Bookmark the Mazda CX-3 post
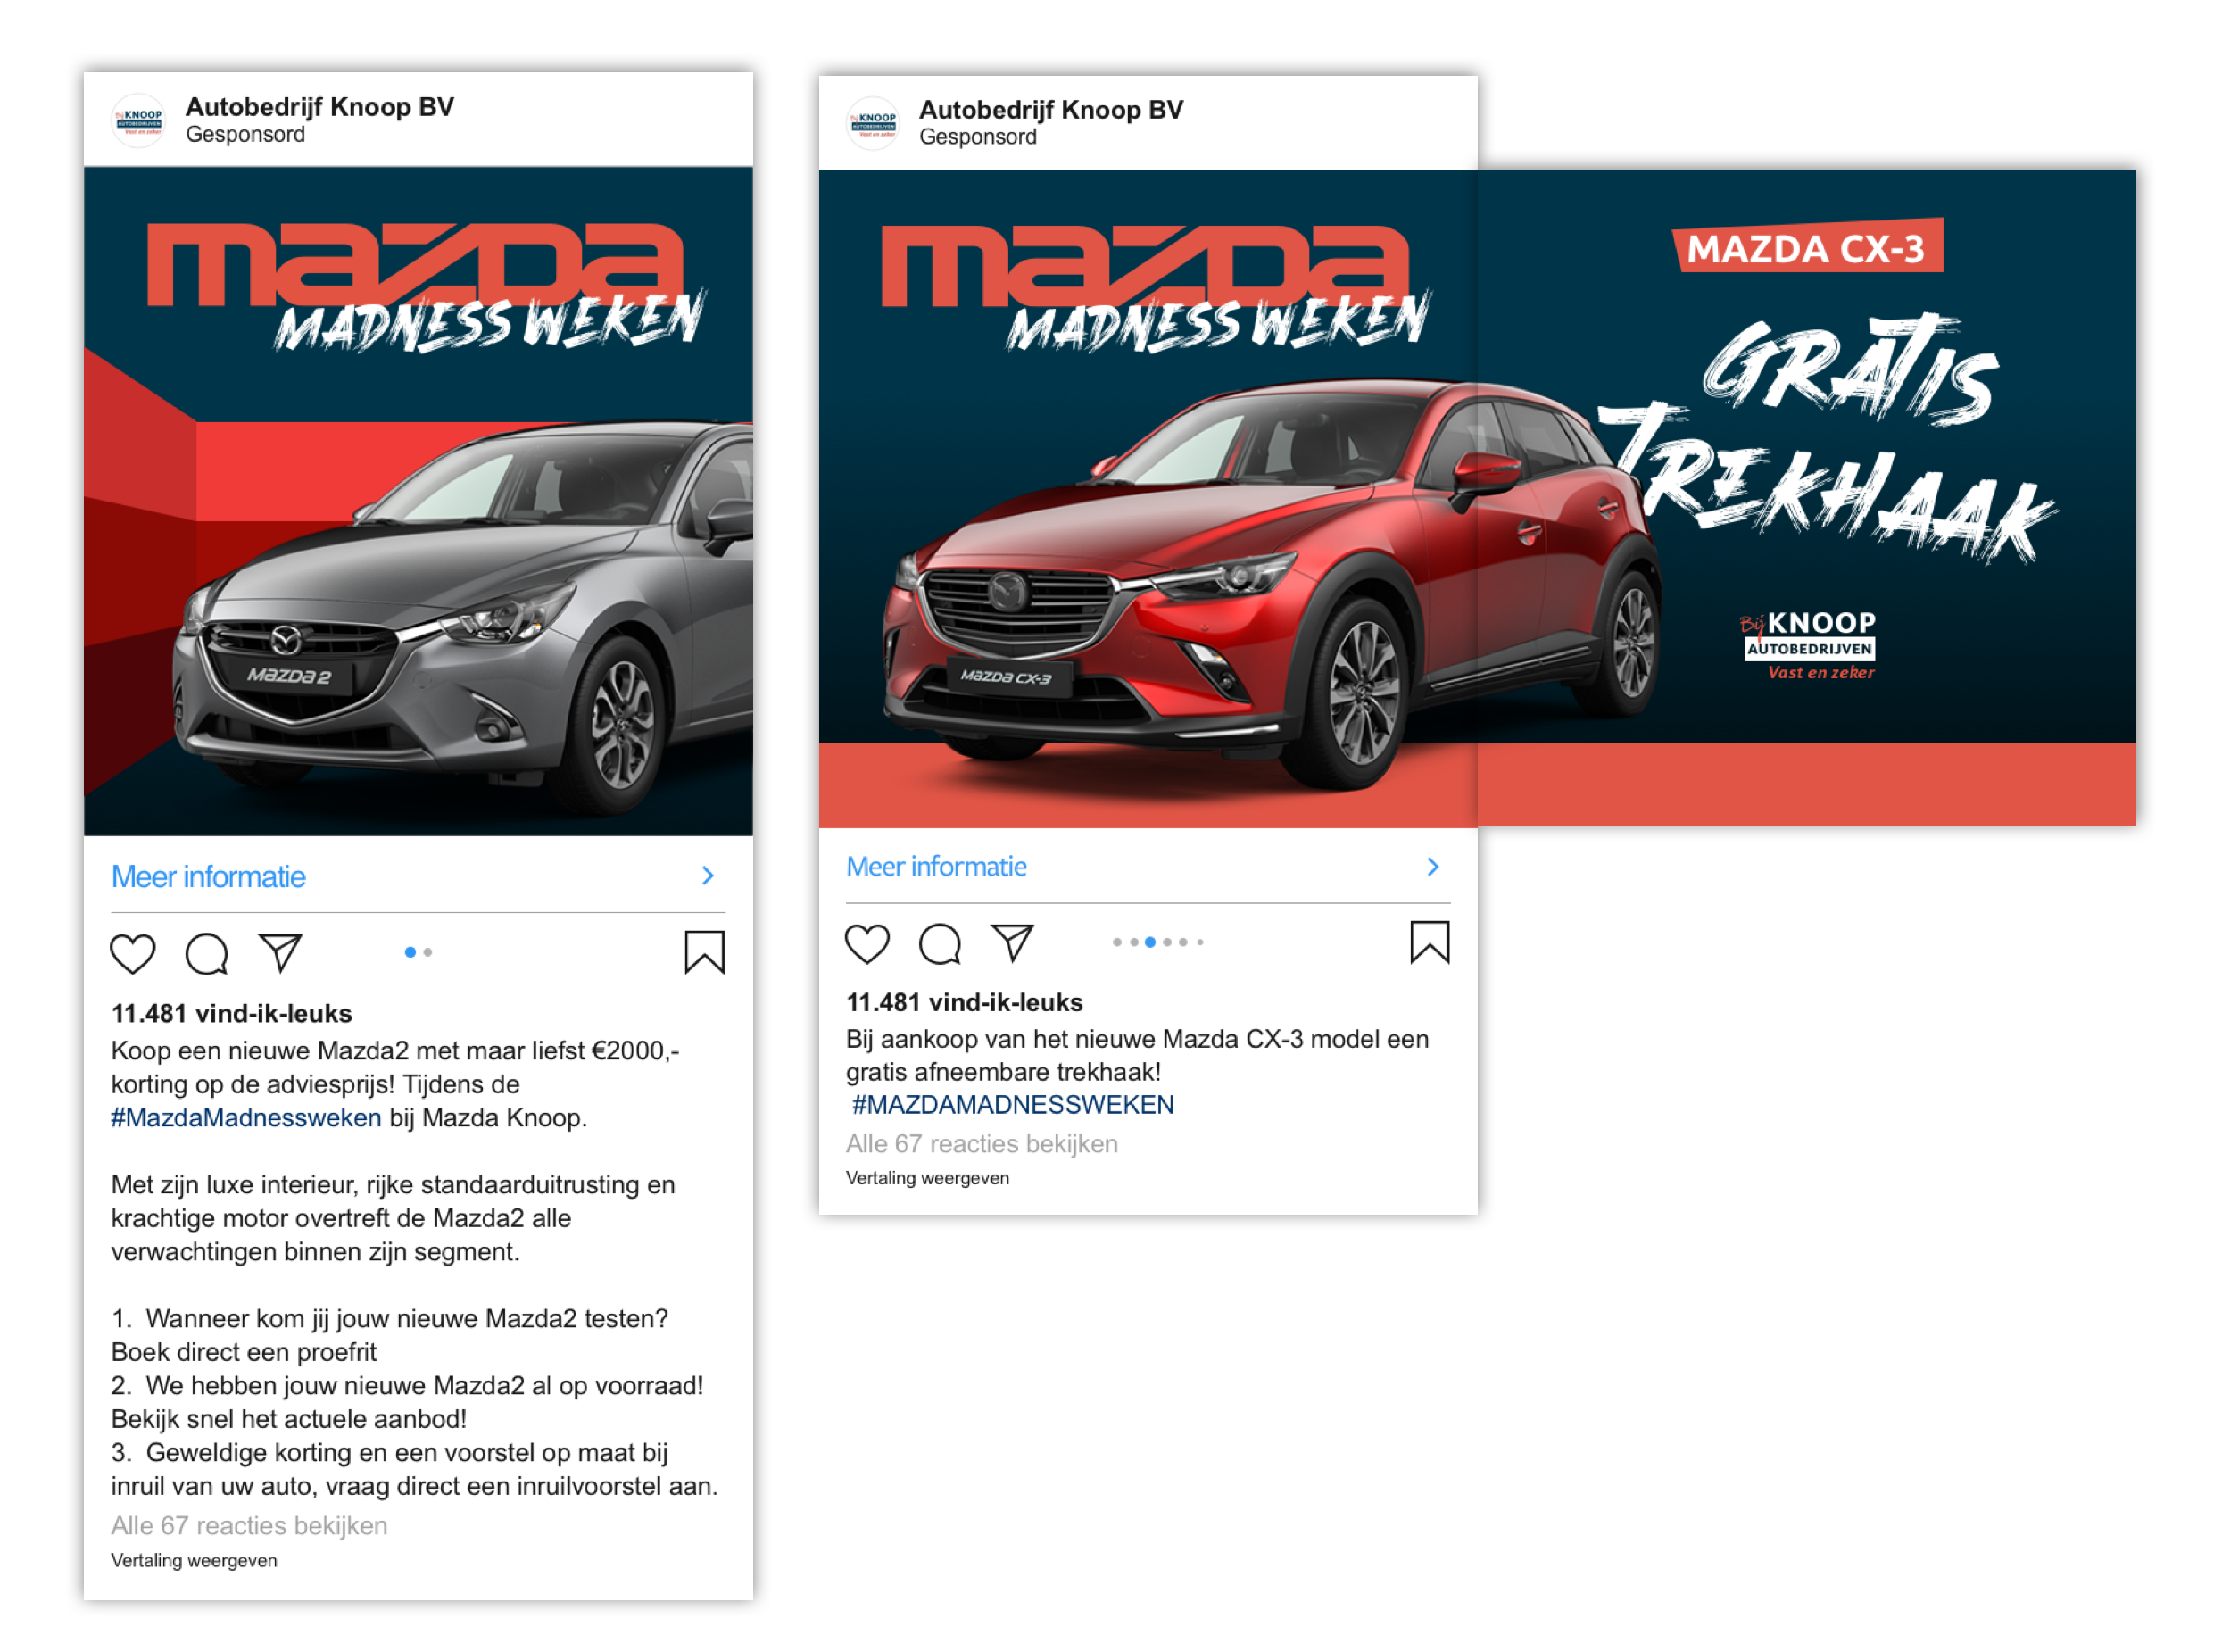 [1430, 942]
